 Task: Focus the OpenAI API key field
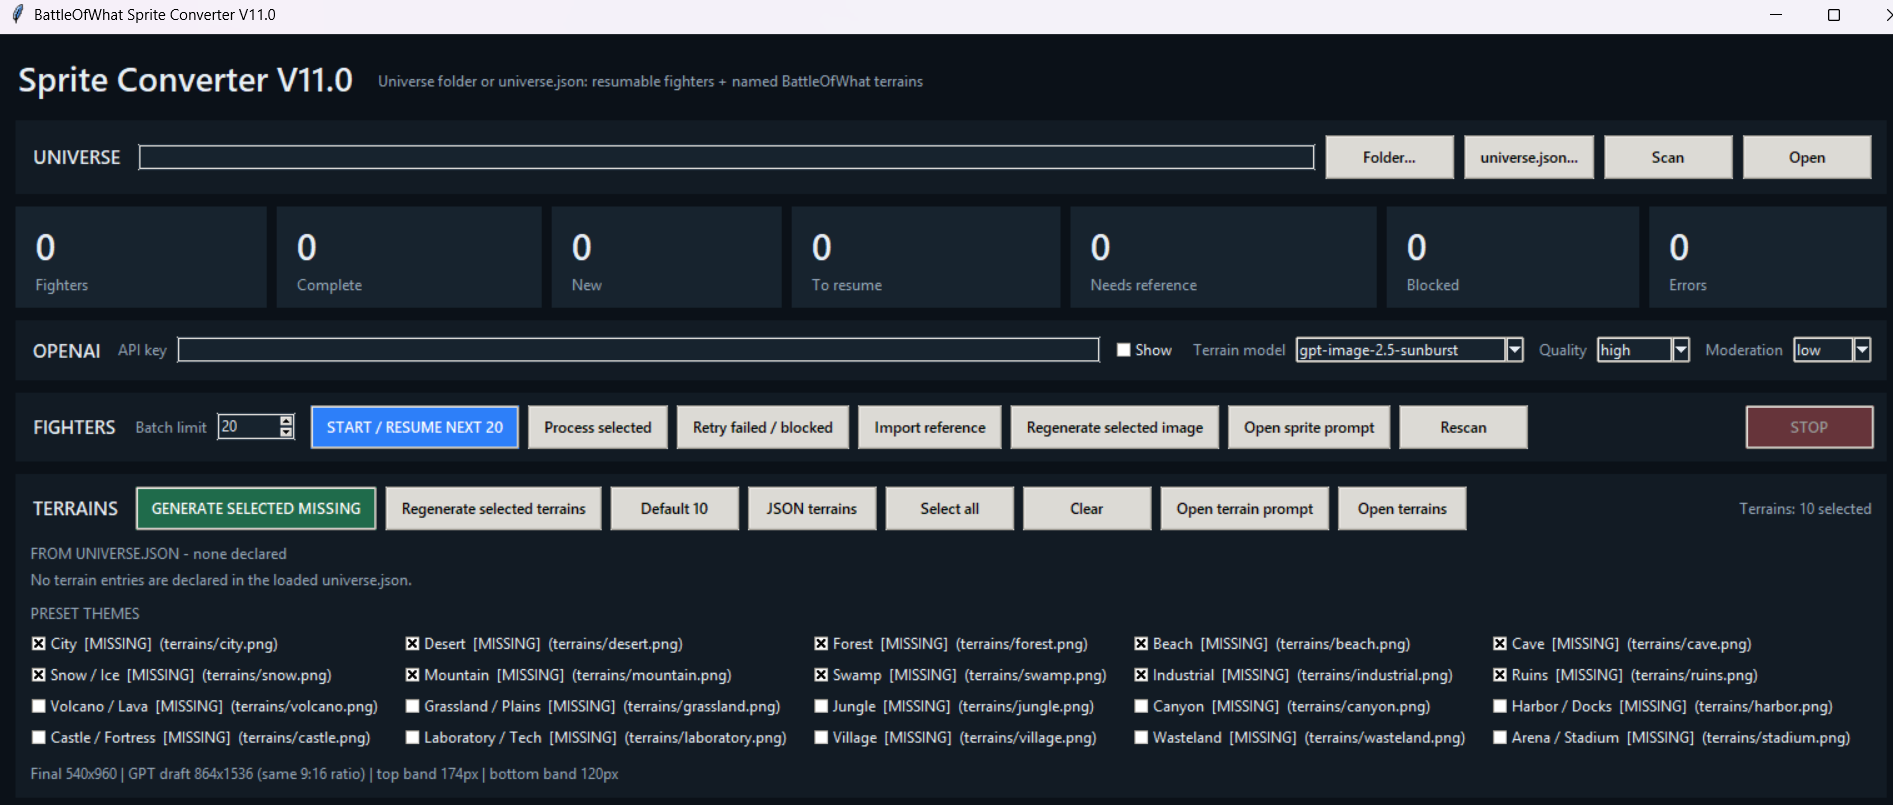click(638, 349)
